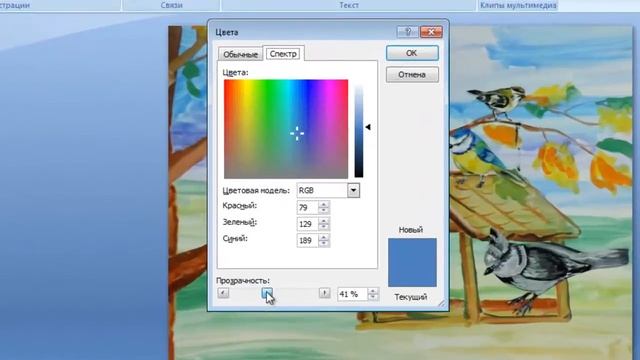Click the Связи ribbon group label

click(171, 5)
